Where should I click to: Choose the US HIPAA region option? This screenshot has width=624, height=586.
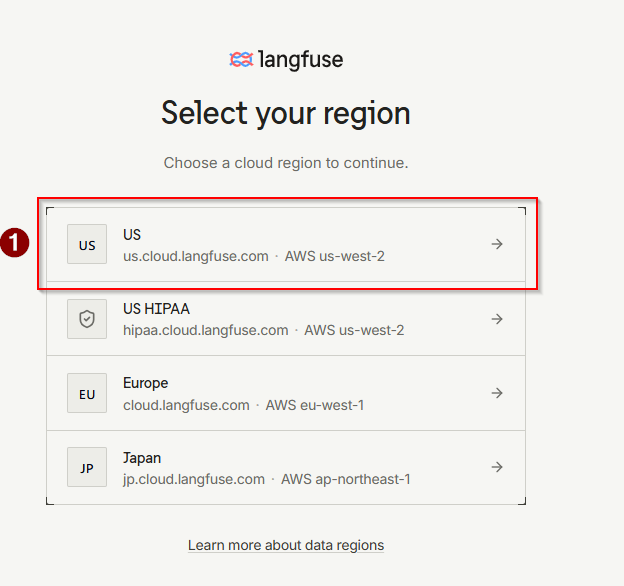[286, 319]
